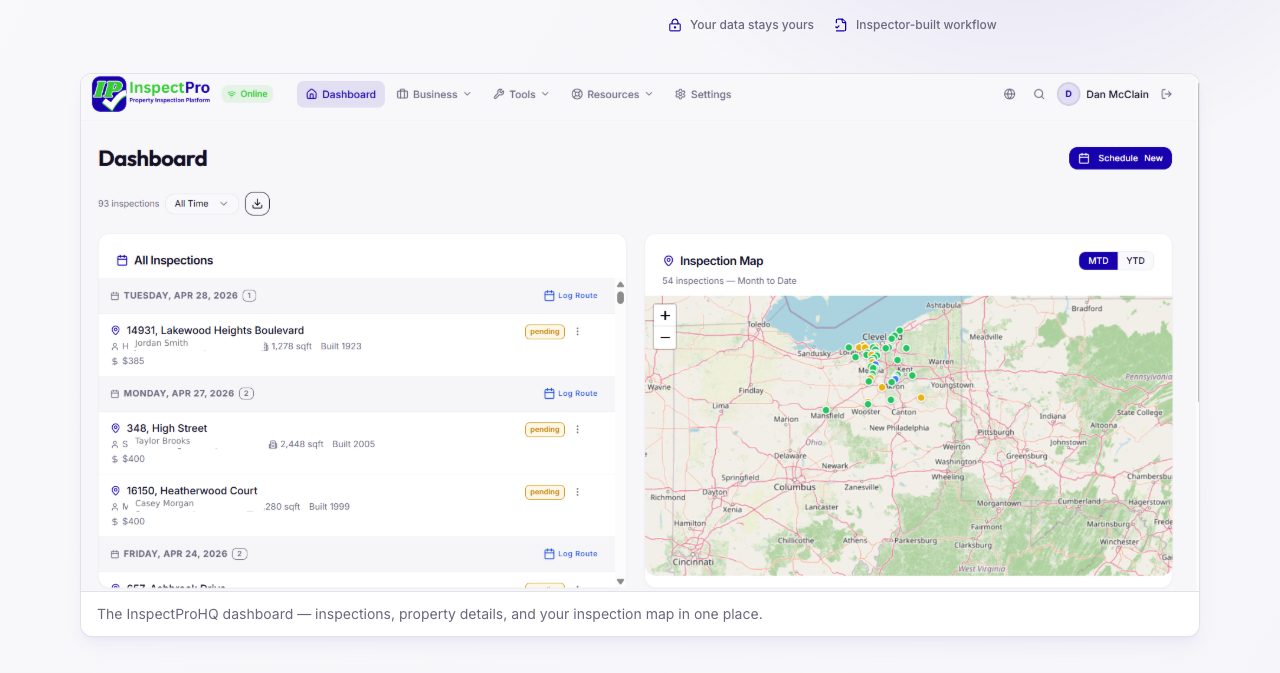Click the Jordan Smith client name
The width and height of the screenshot is (1280, 673).
pyautogui.click(x=161, y=343)
